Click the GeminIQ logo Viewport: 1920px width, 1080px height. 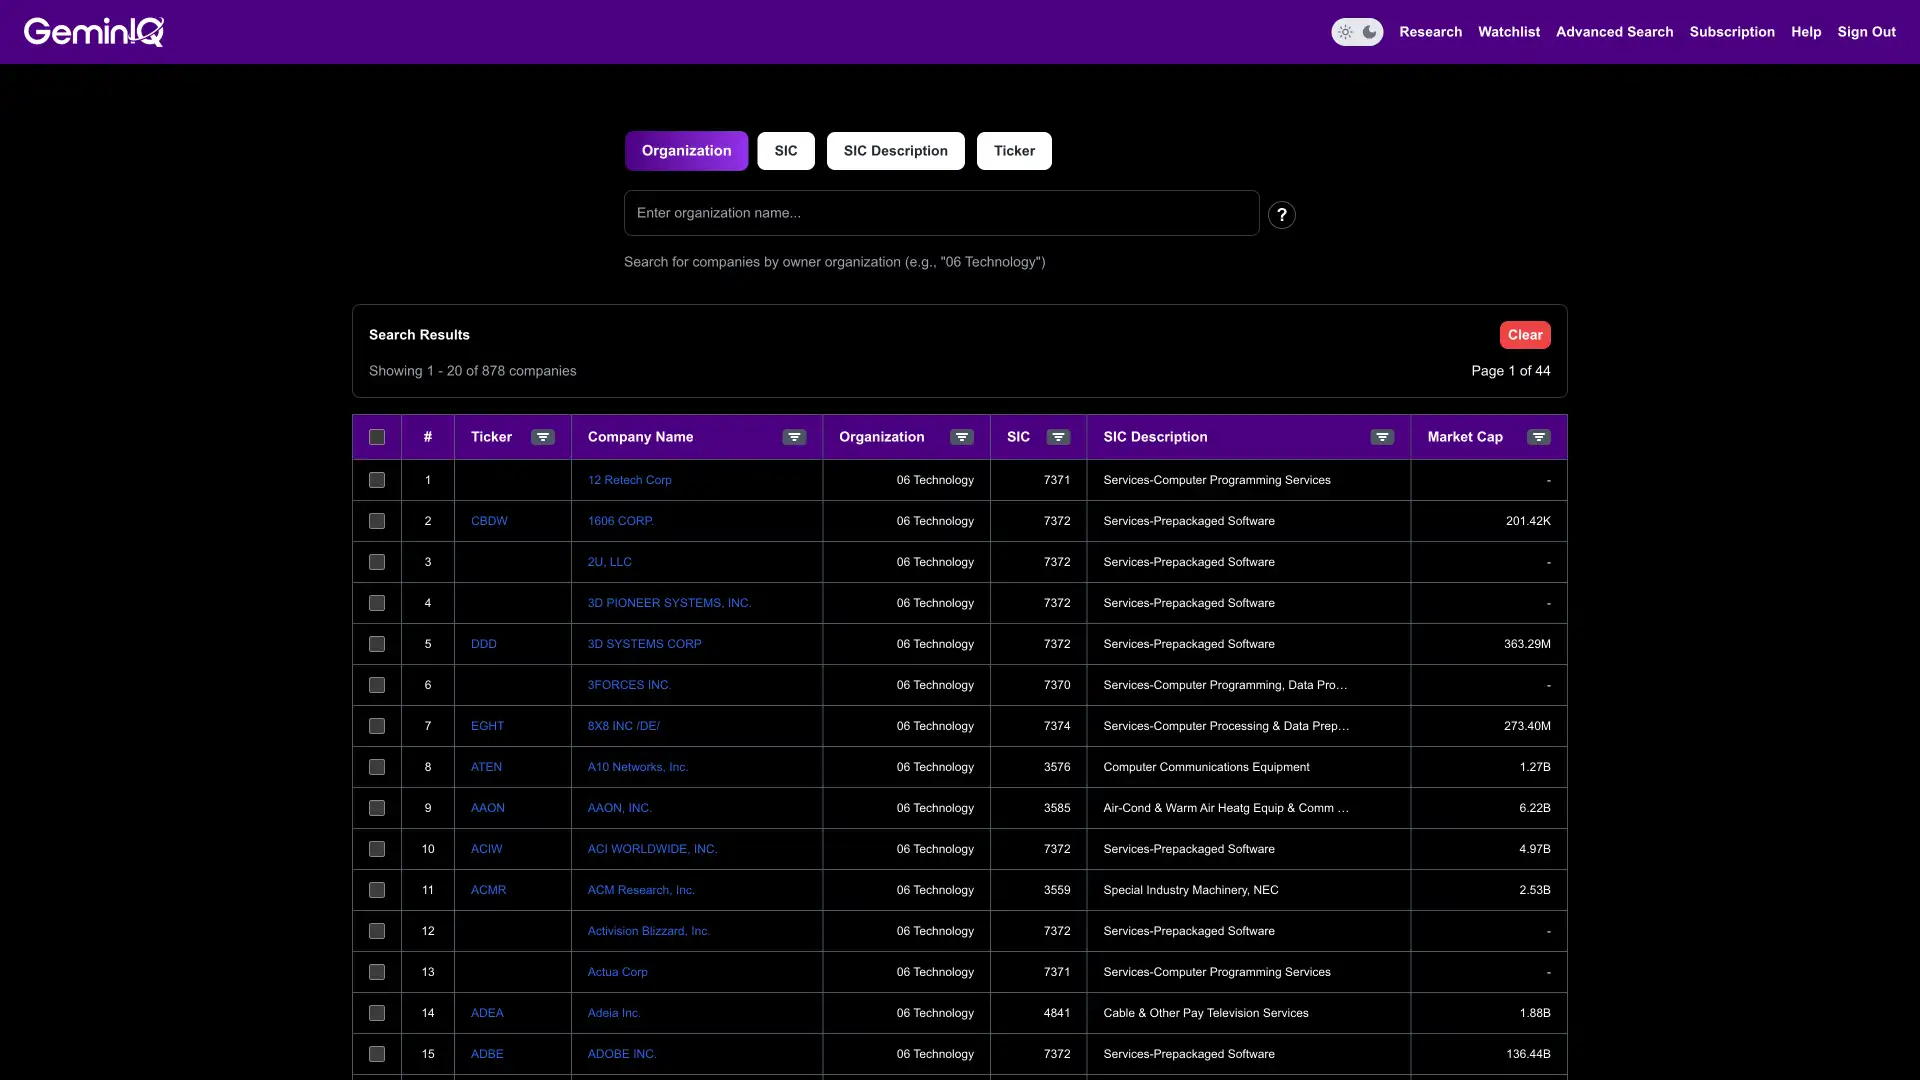93,31
